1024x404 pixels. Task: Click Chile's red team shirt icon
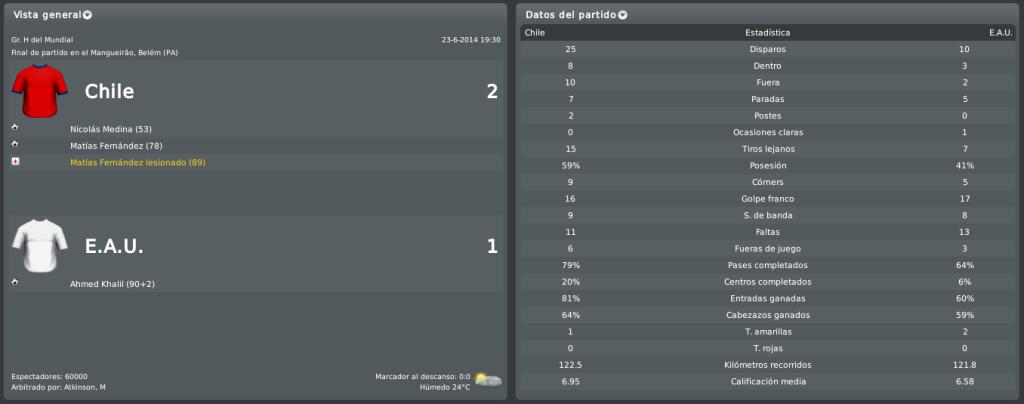40,91
